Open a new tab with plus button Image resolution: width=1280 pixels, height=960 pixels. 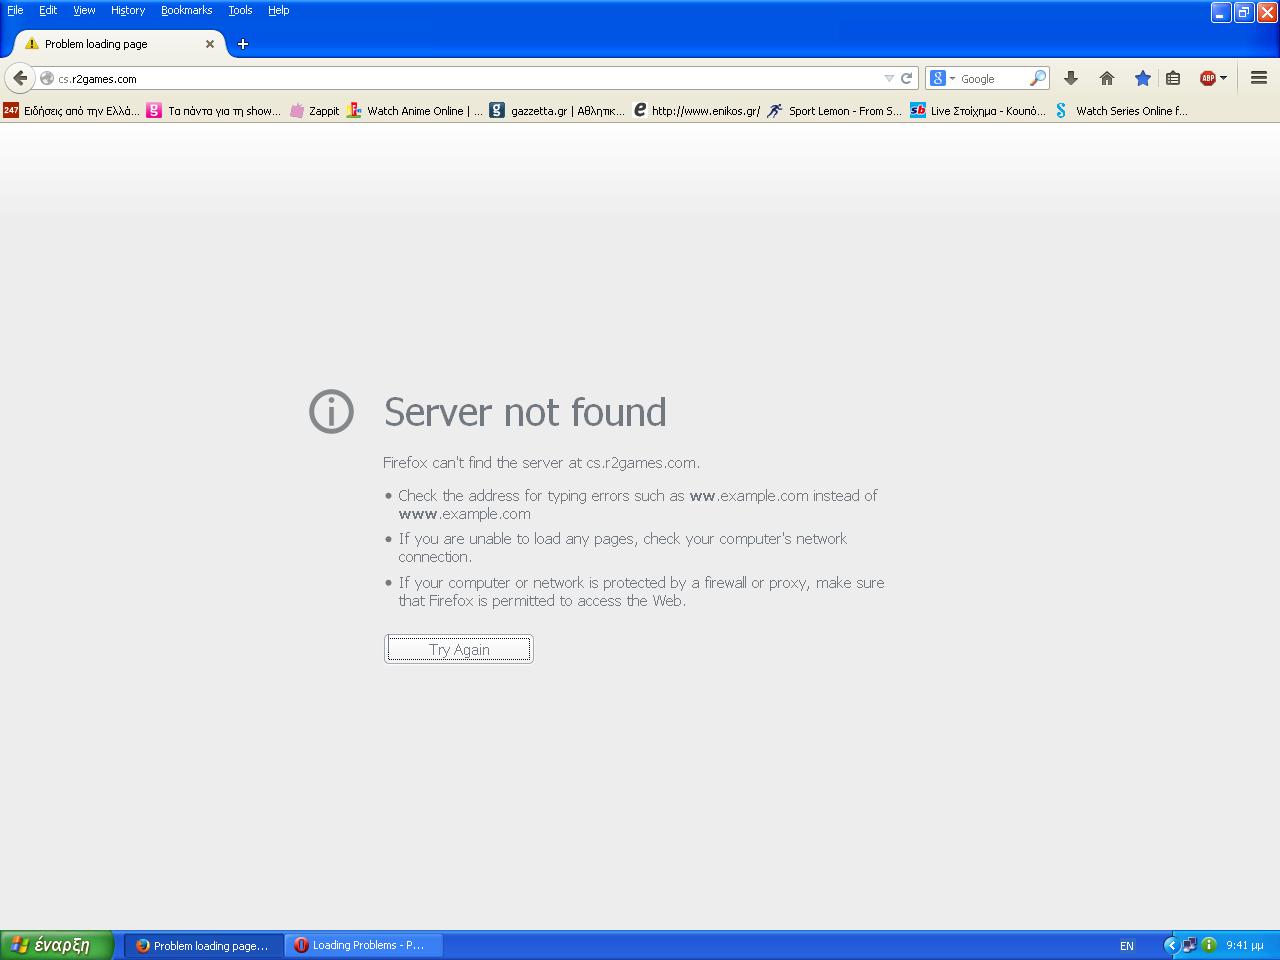pyautogui.click(x=242, y=44)
